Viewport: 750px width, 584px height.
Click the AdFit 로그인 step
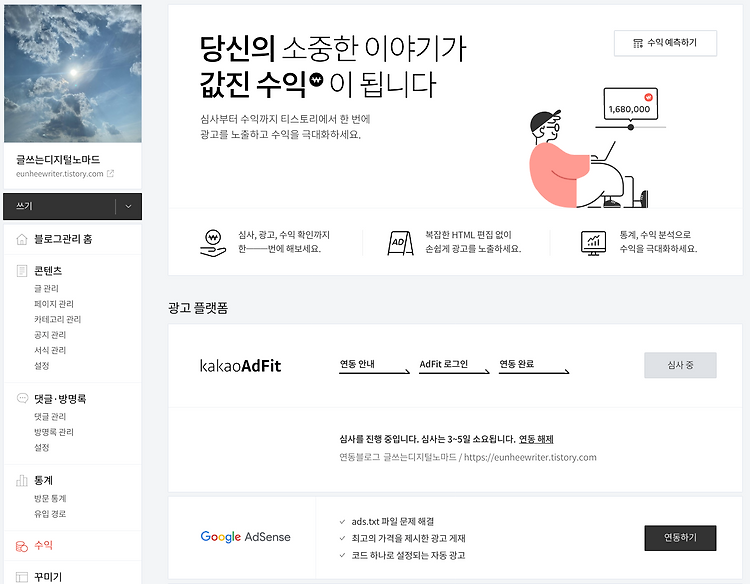click(x=454, y=366)
